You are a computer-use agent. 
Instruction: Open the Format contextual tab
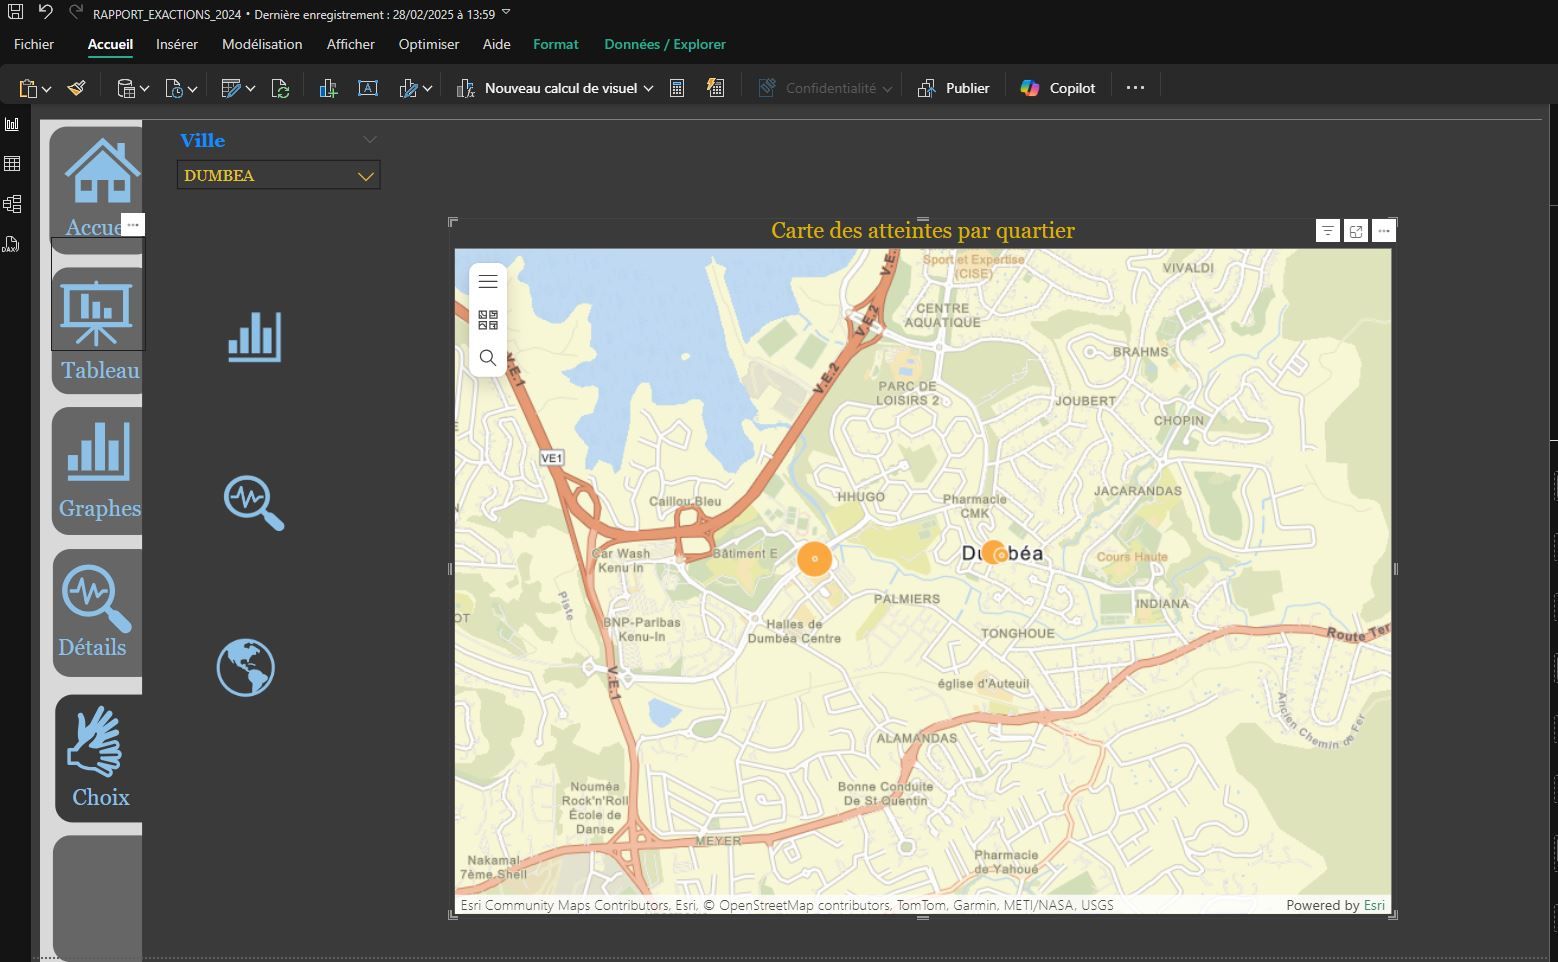(556, 44)
